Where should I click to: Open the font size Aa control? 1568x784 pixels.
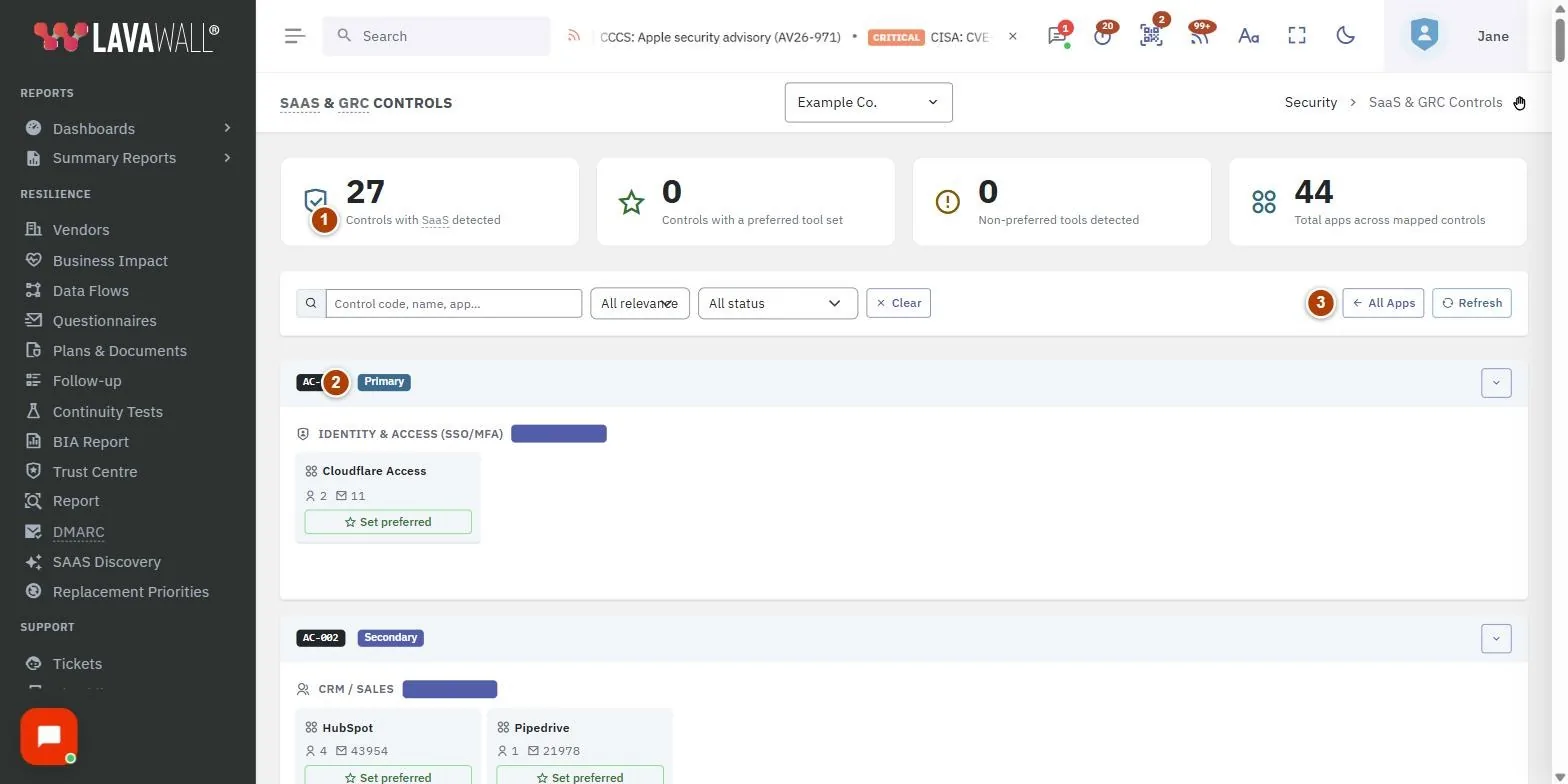pyautogui.click(x=1248, y=36)
